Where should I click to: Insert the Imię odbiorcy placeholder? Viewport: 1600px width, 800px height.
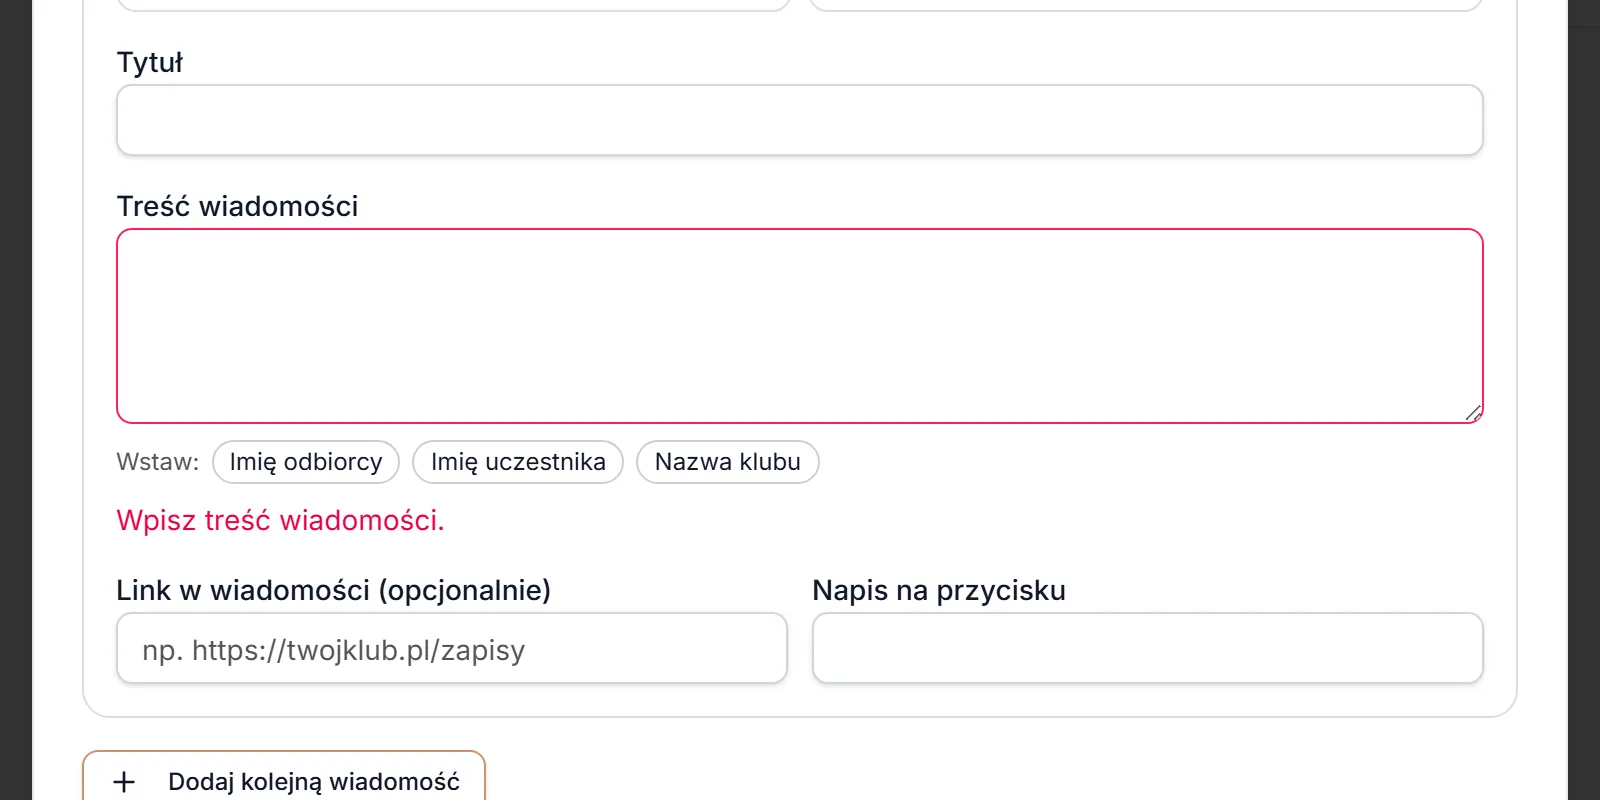[306, 462]
